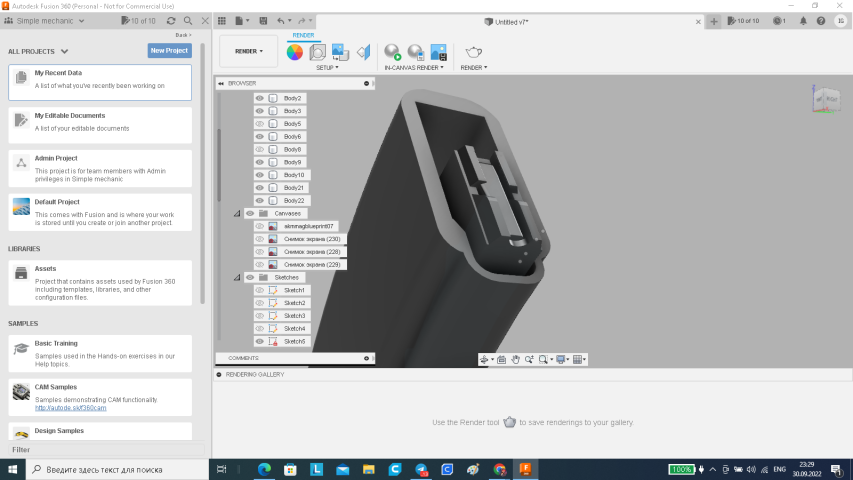This screenshot has width=853, height=480.
Task: Click the Redo arrow
Action: pos(301,21)
